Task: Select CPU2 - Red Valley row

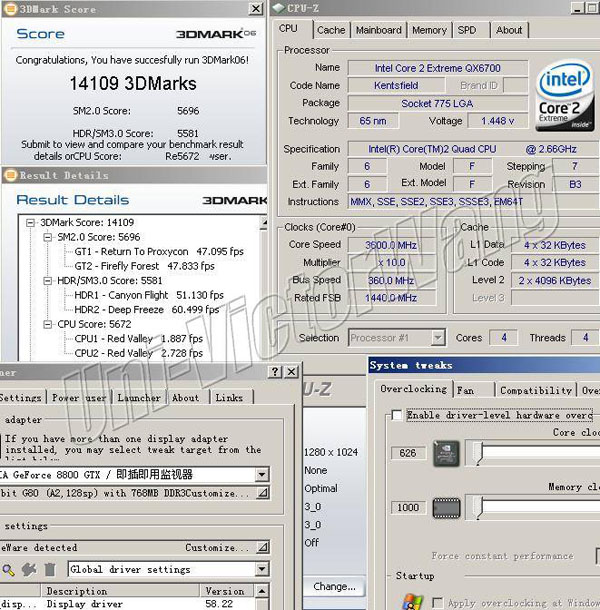Action: tap(139, 353)
